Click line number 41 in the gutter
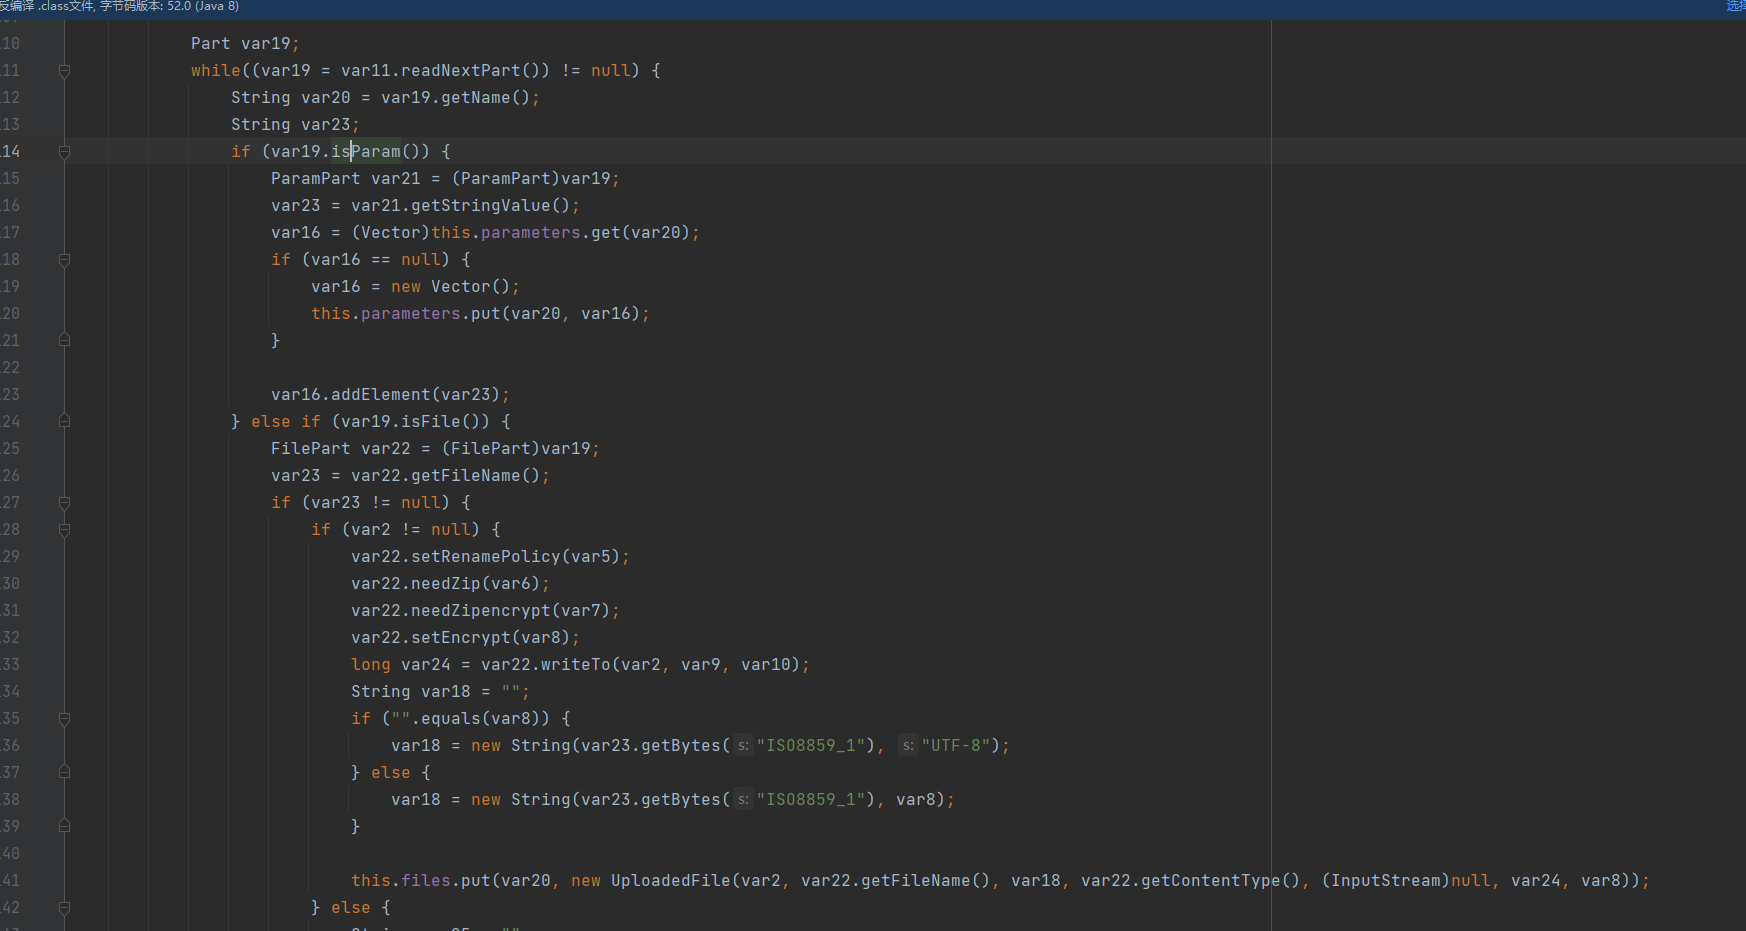Viewport: 1746px width, 931px height. tap(11, 881)
